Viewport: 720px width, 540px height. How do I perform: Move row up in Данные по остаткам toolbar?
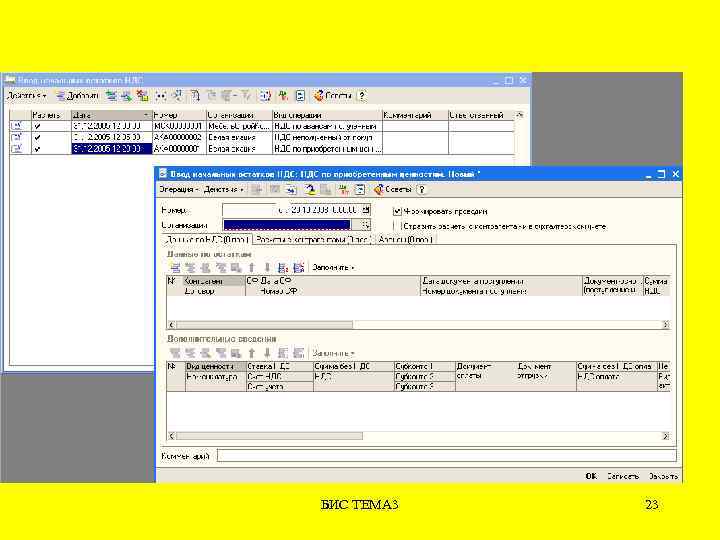pyautogui.click(x=252, y=268)
